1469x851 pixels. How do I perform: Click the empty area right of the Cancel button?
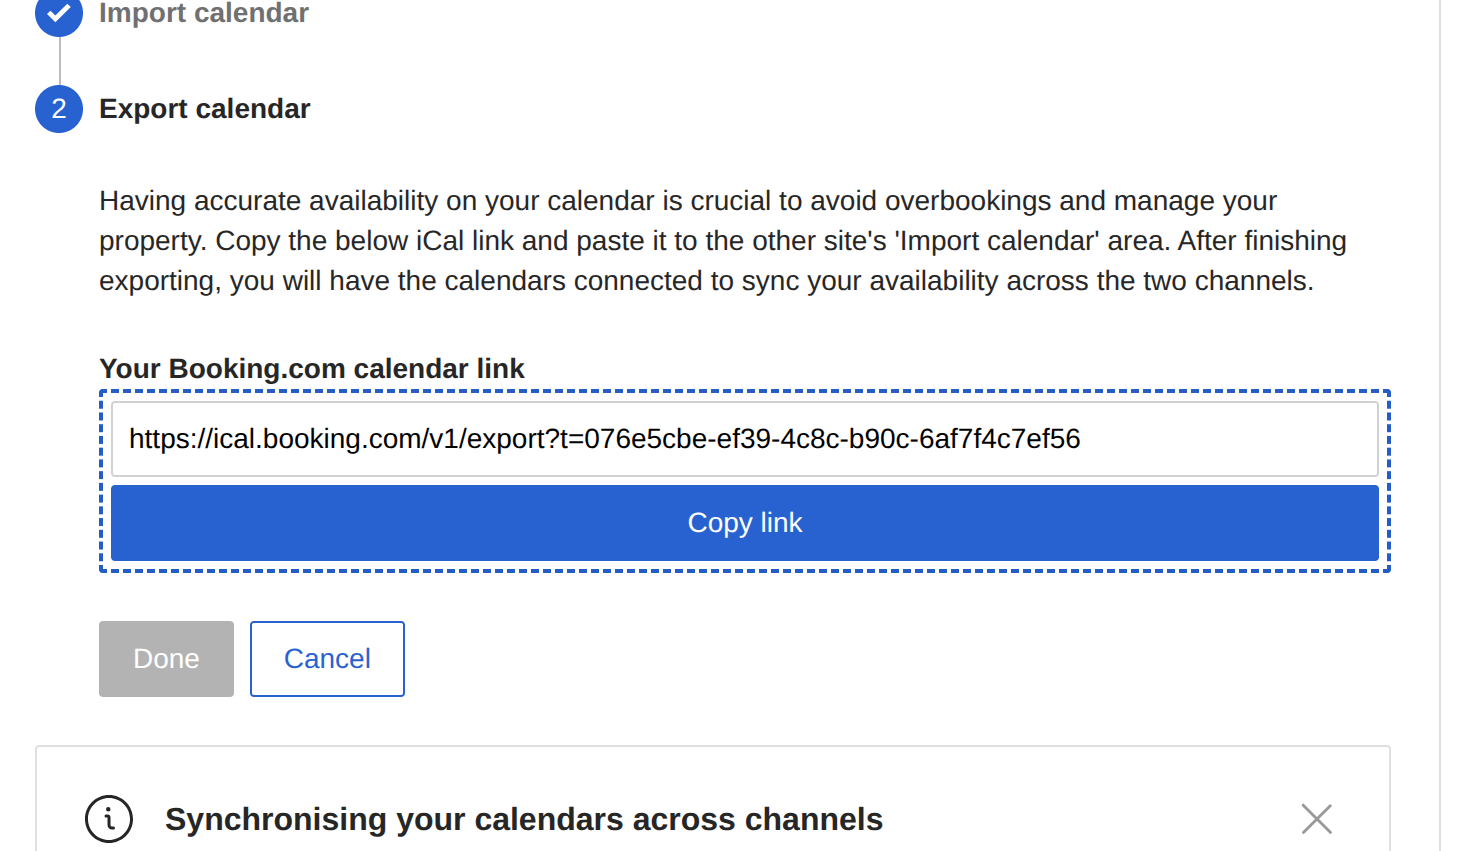coord(800,659)
